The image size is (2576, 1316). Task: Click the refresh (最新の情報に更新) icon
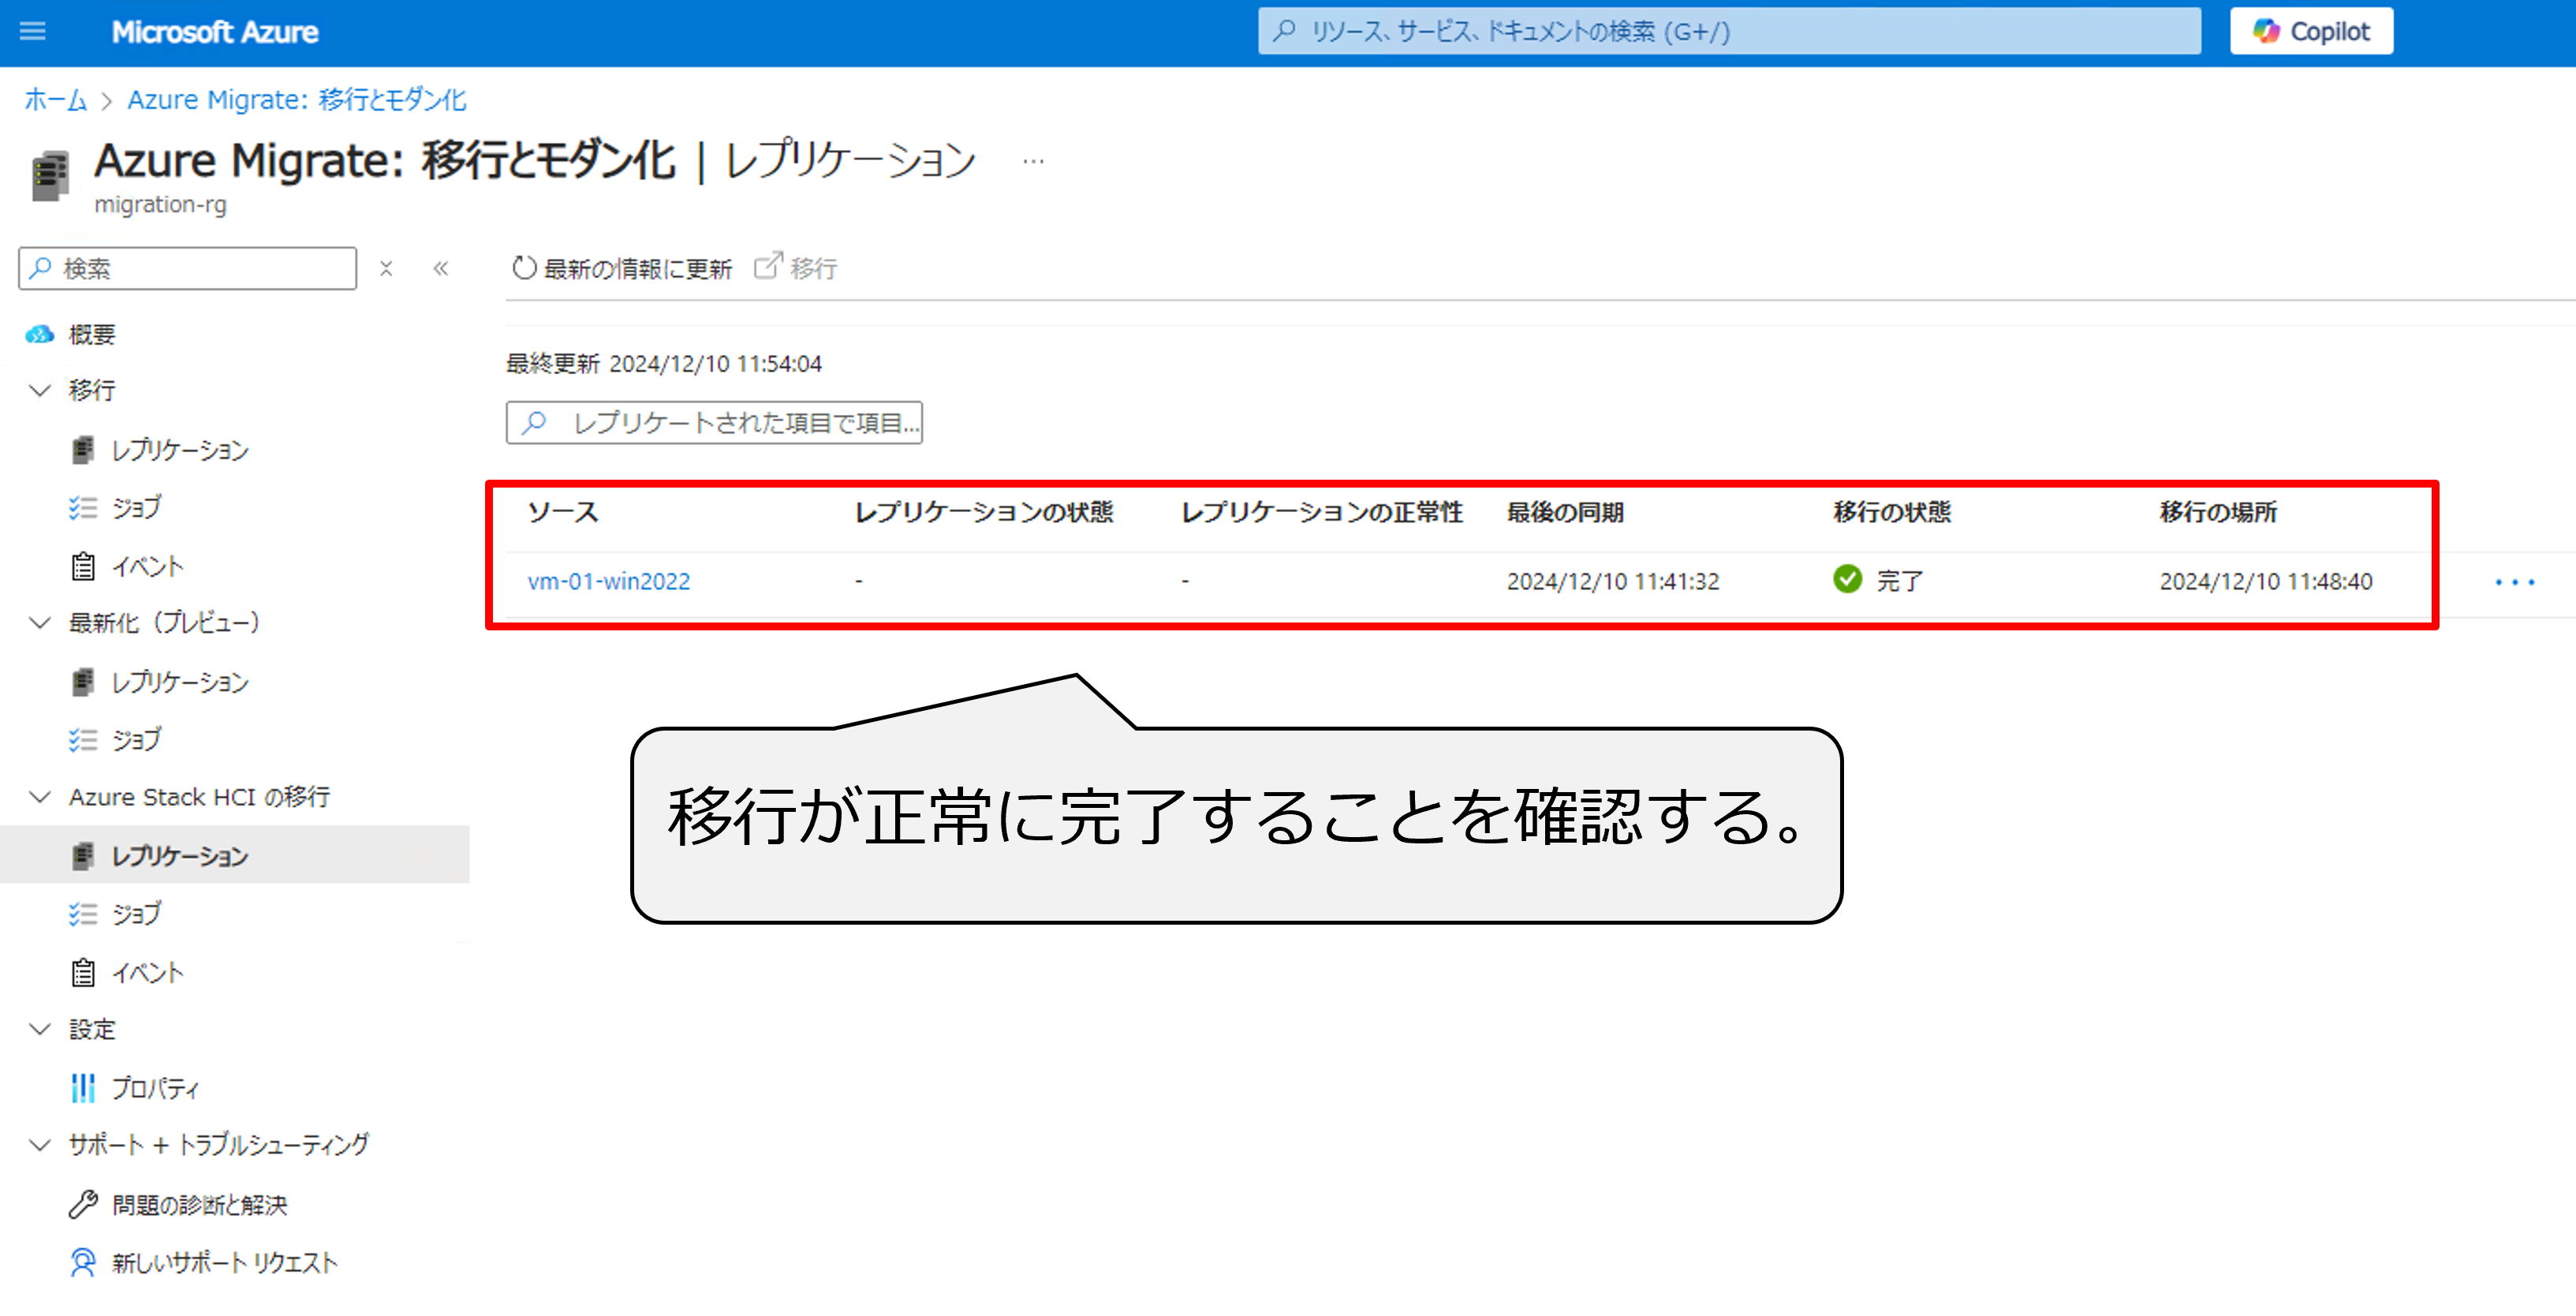pyautogui.click(x=524, y=268)
